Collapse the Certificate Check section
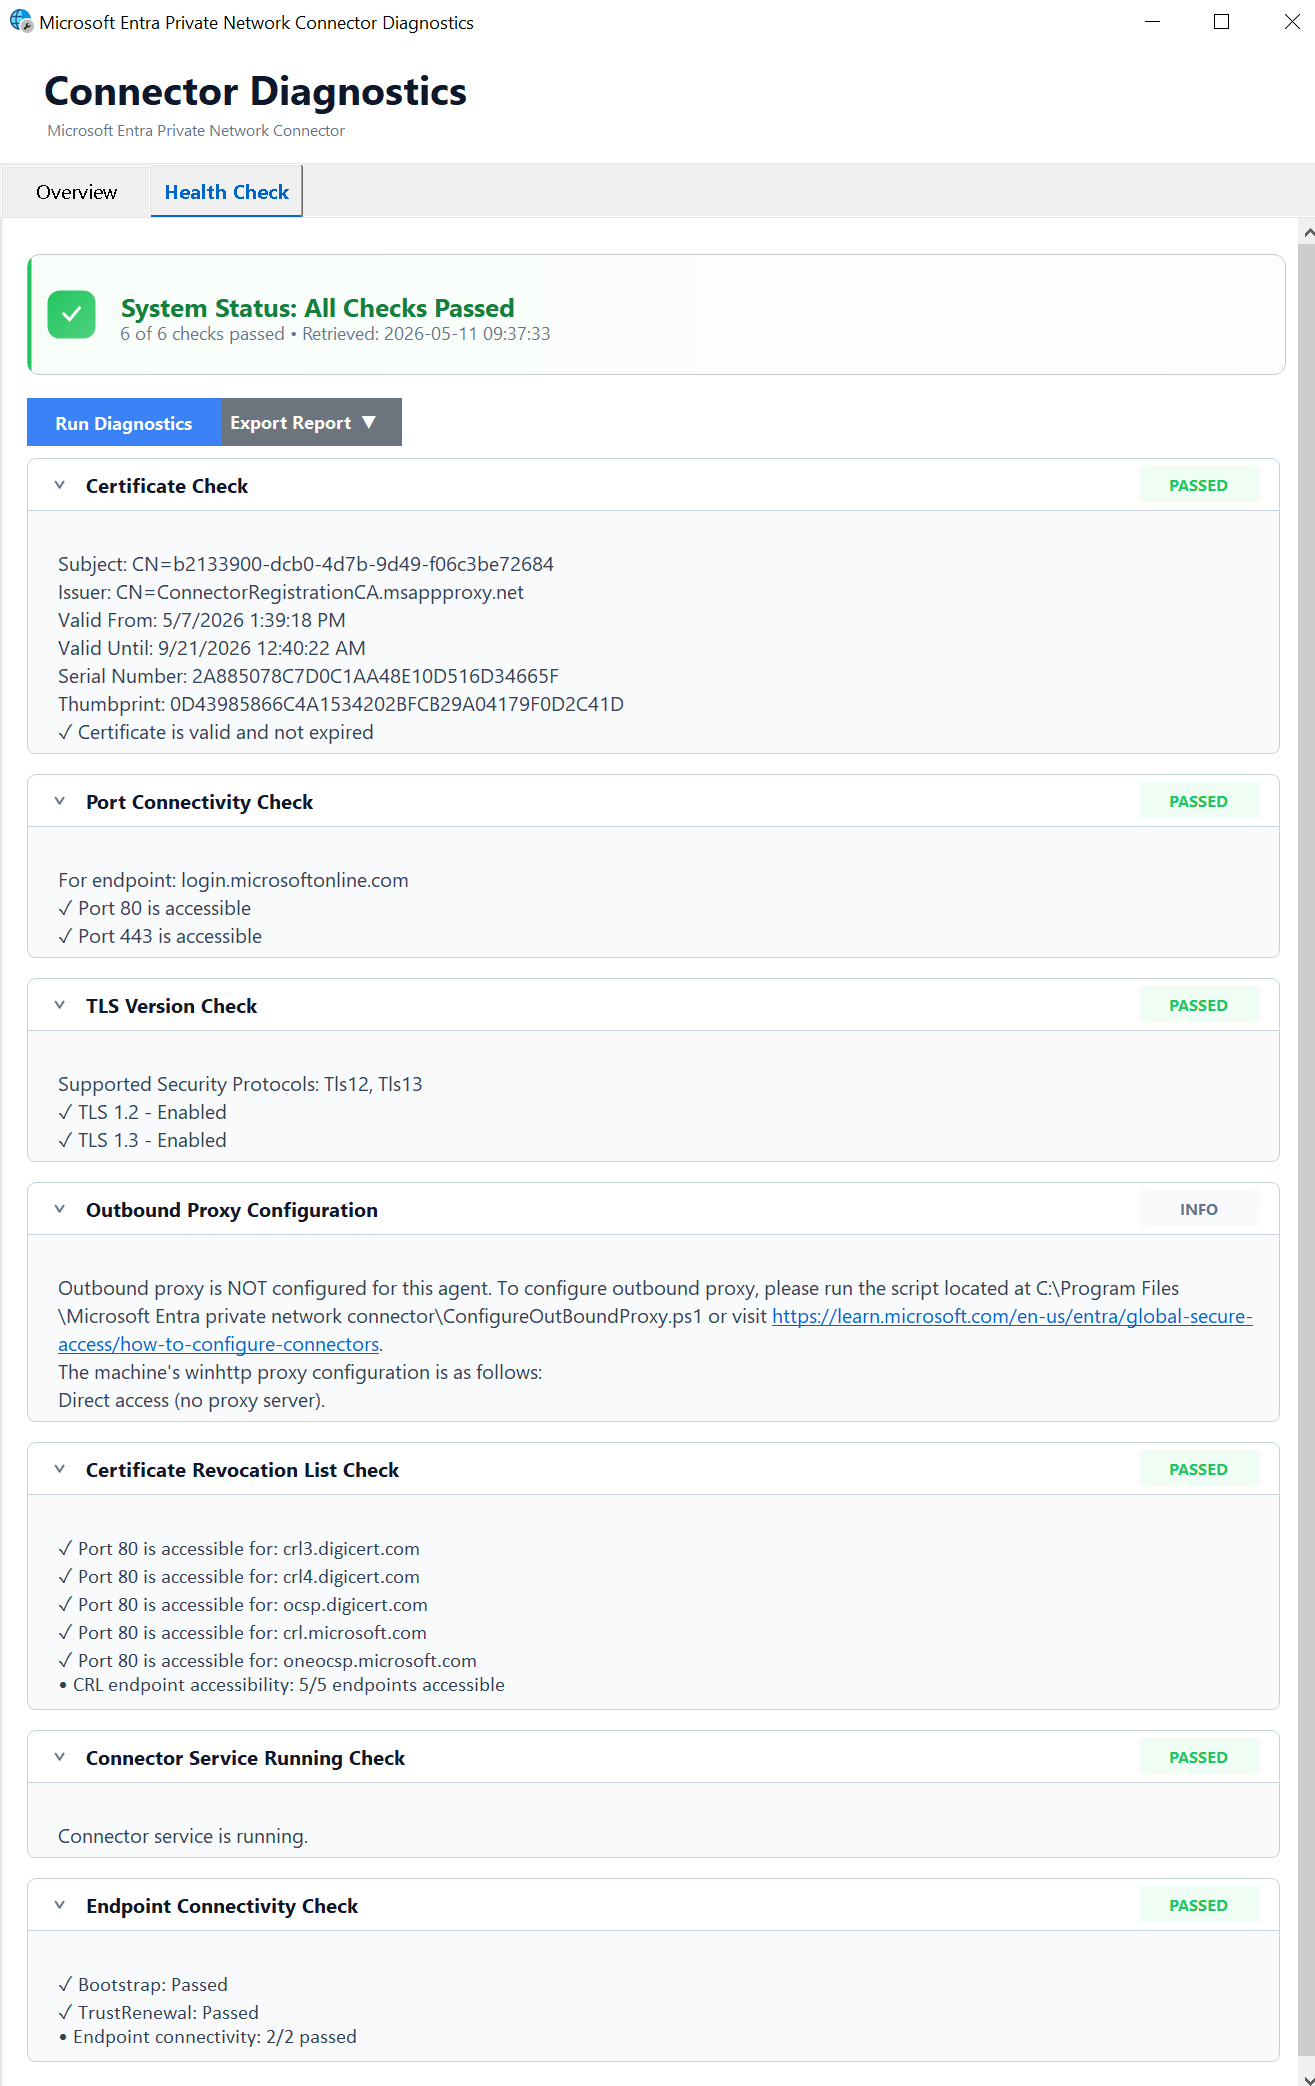This screenshot has width=1315, height=2086. coord(60,485)
